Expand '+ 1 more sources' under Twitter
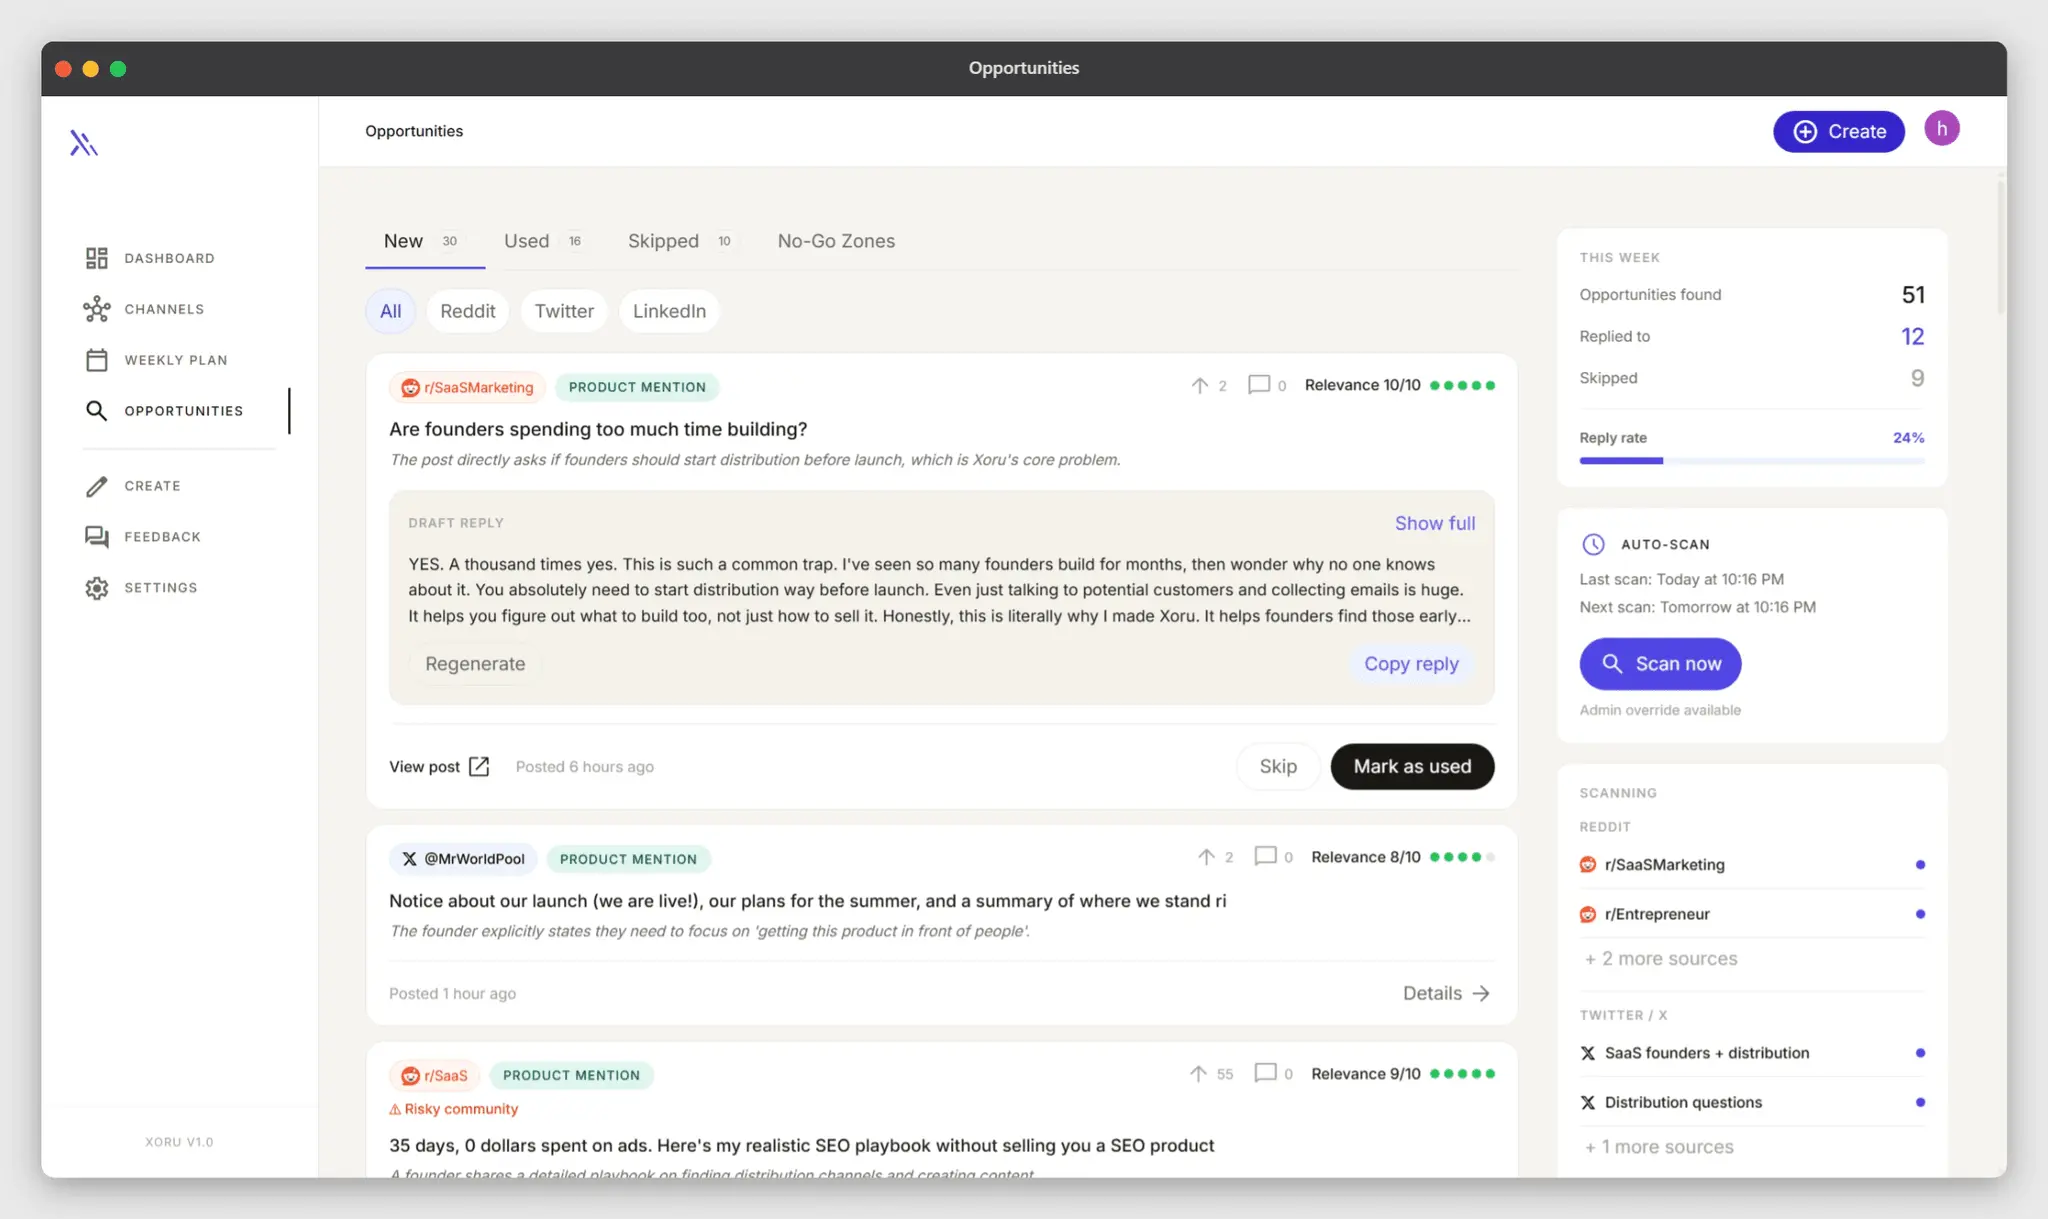 click(x=1659, y=1147)
